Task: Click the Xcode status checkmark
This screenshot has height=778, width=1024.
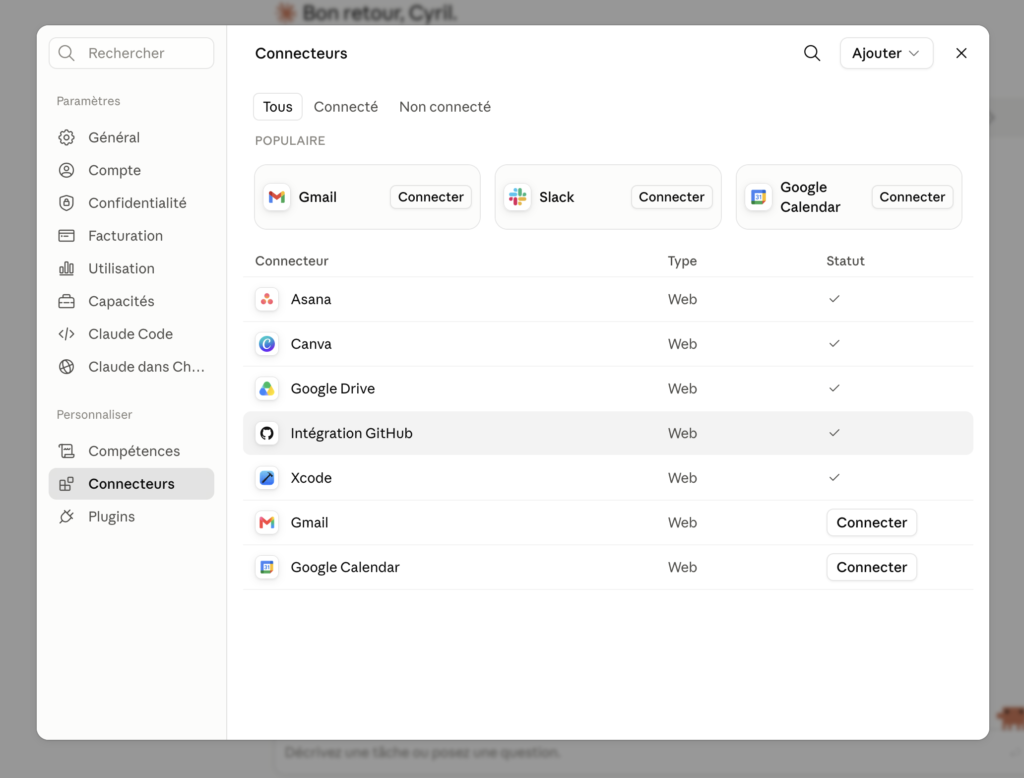Action: 834,477
